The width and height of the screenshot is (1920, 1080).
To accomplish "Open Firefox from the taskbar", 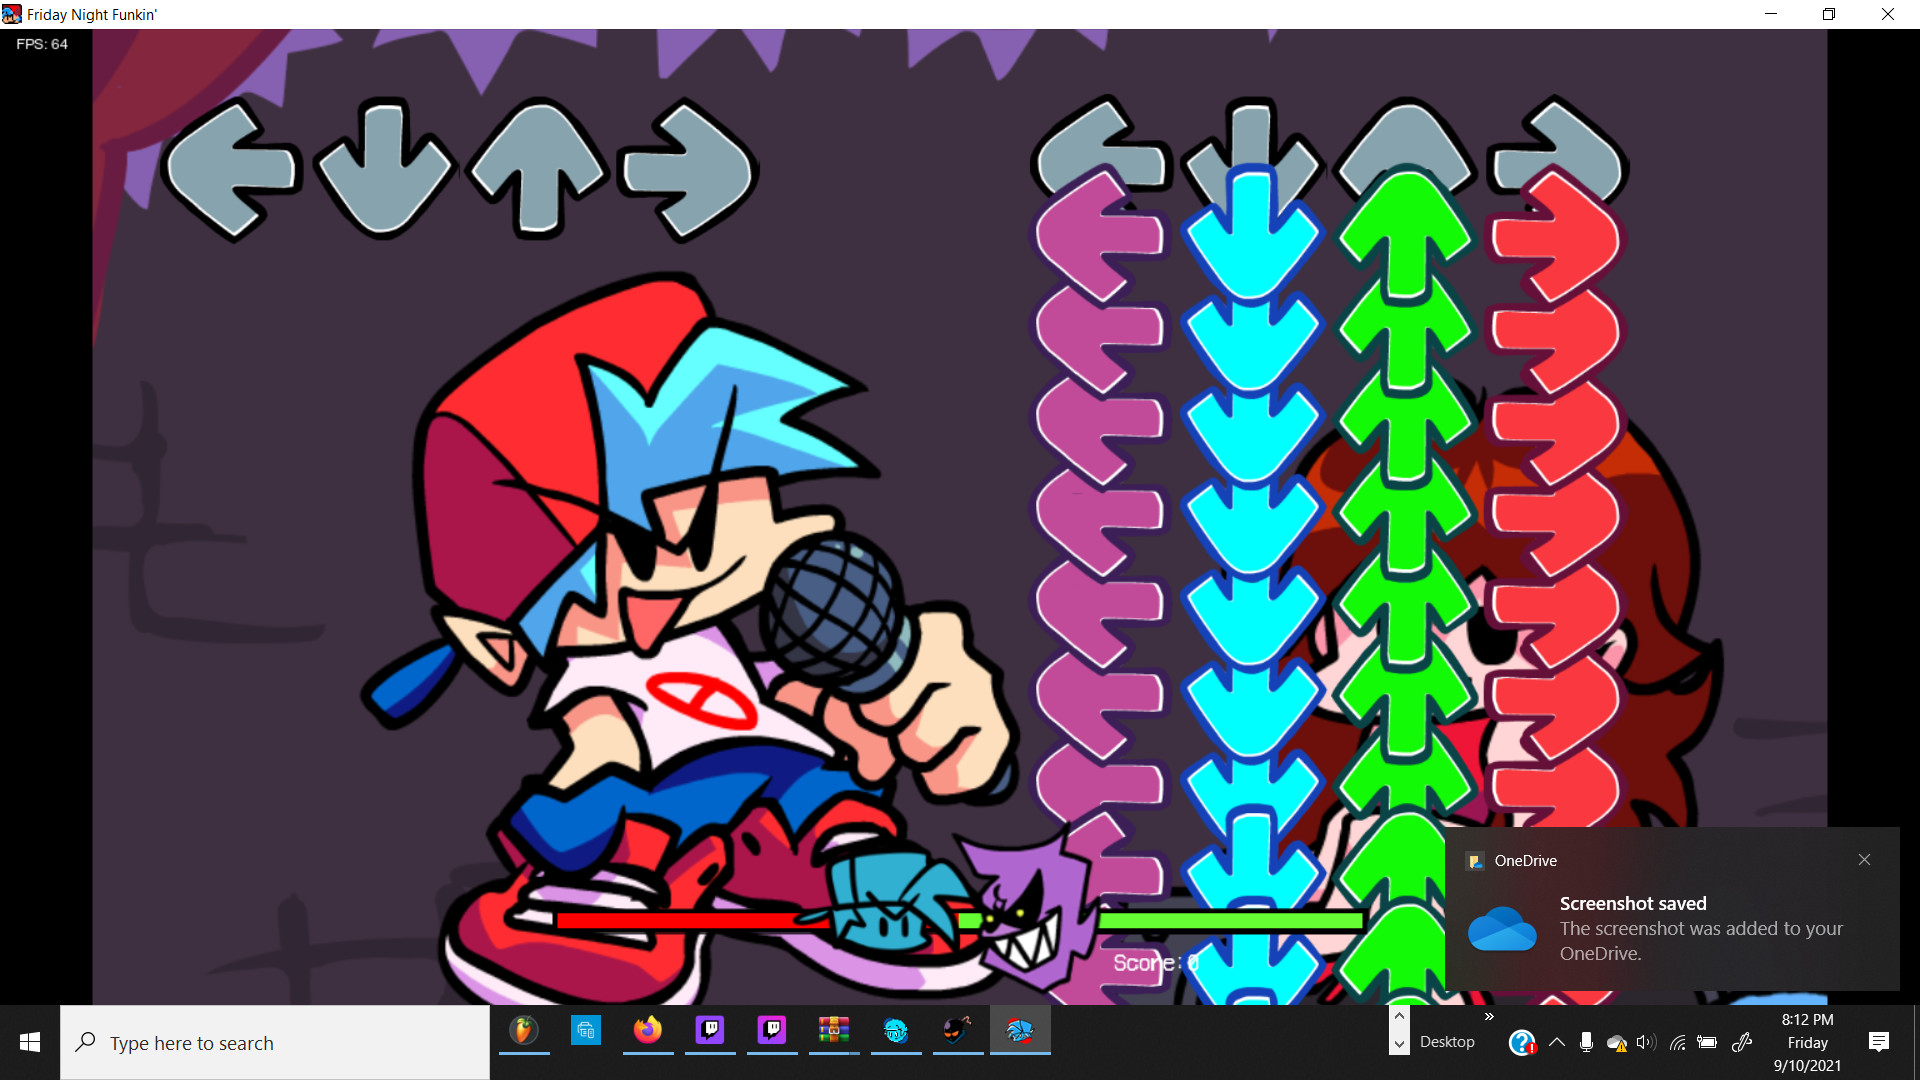I will pyautogui.click(x=648, y=1030).
